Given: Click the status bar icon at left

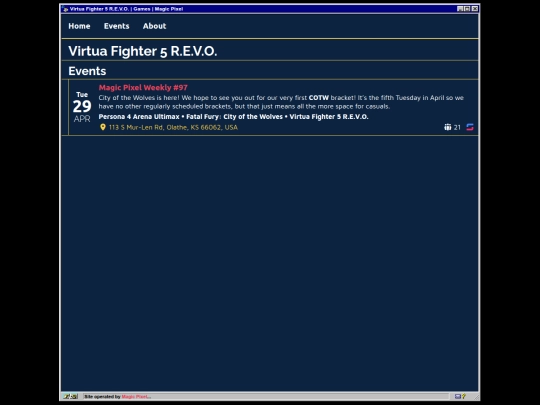Looking at the screenshot, I should (71, 397).
